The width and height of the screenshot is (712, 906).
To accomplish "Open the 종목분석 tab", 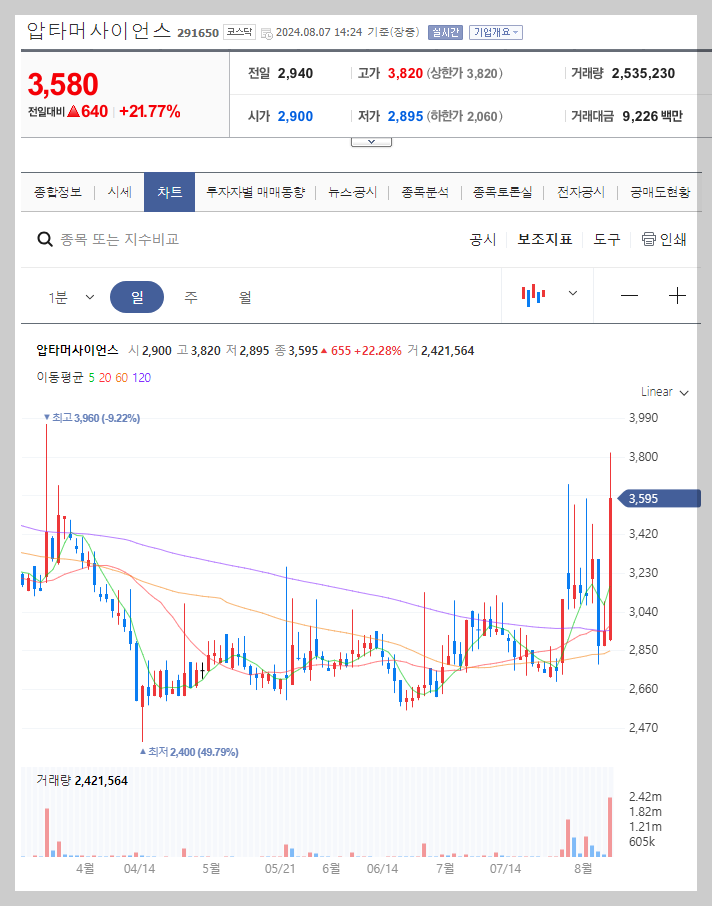I will pos(425,192).
